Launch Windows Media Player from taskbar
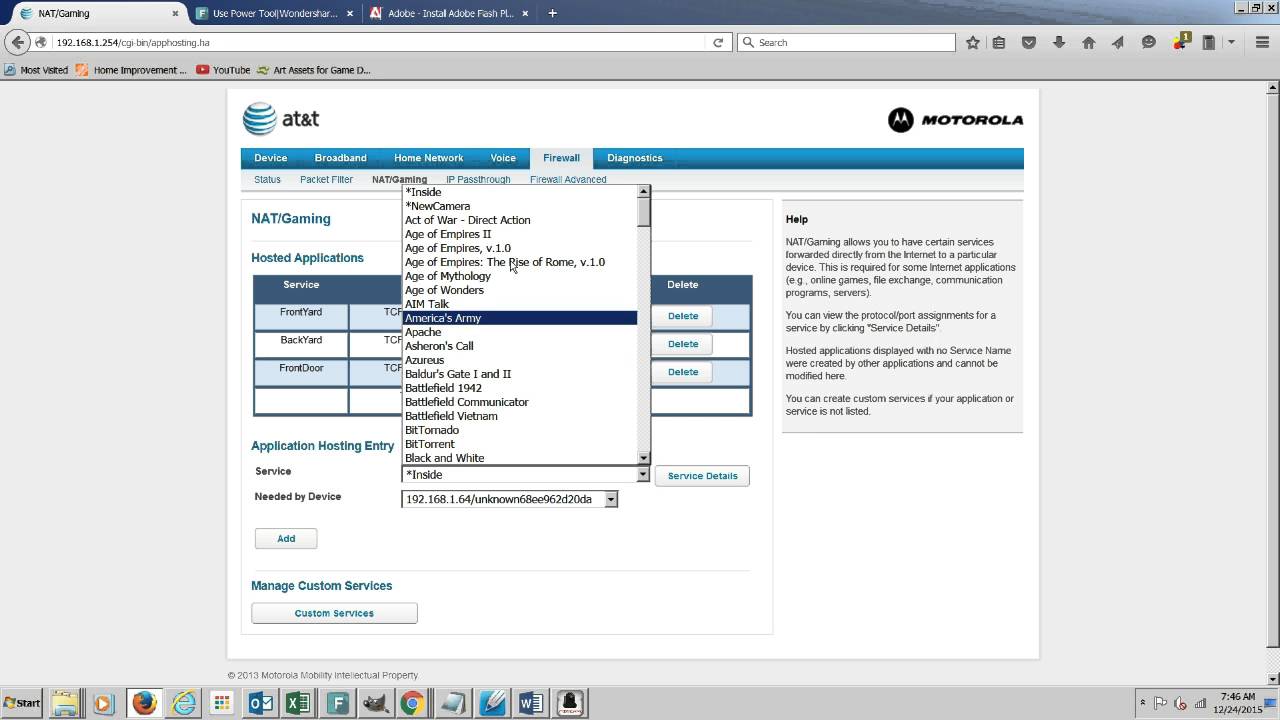The height and width of the screenshot is (720, 1280). click(103, 703)
